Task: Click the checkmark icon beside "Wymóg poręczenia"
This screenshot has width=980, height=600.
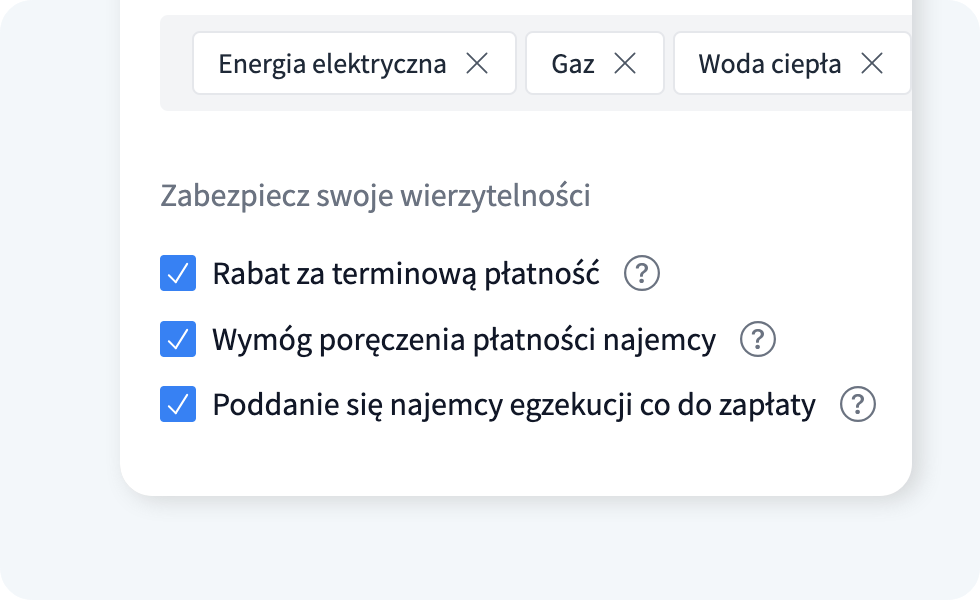Action: [177, 338]
